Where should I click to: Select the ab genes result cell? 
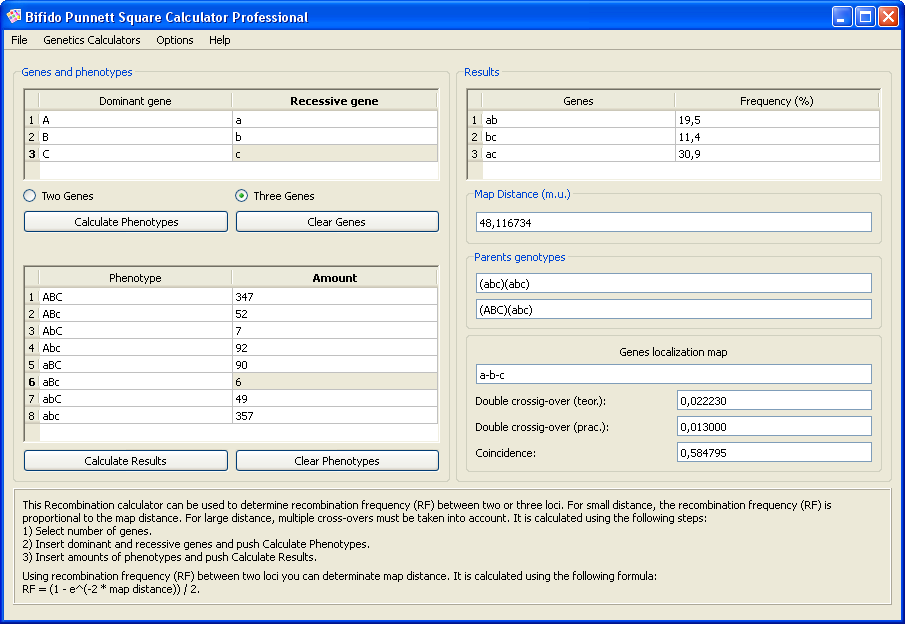click(x=578, y=119)
